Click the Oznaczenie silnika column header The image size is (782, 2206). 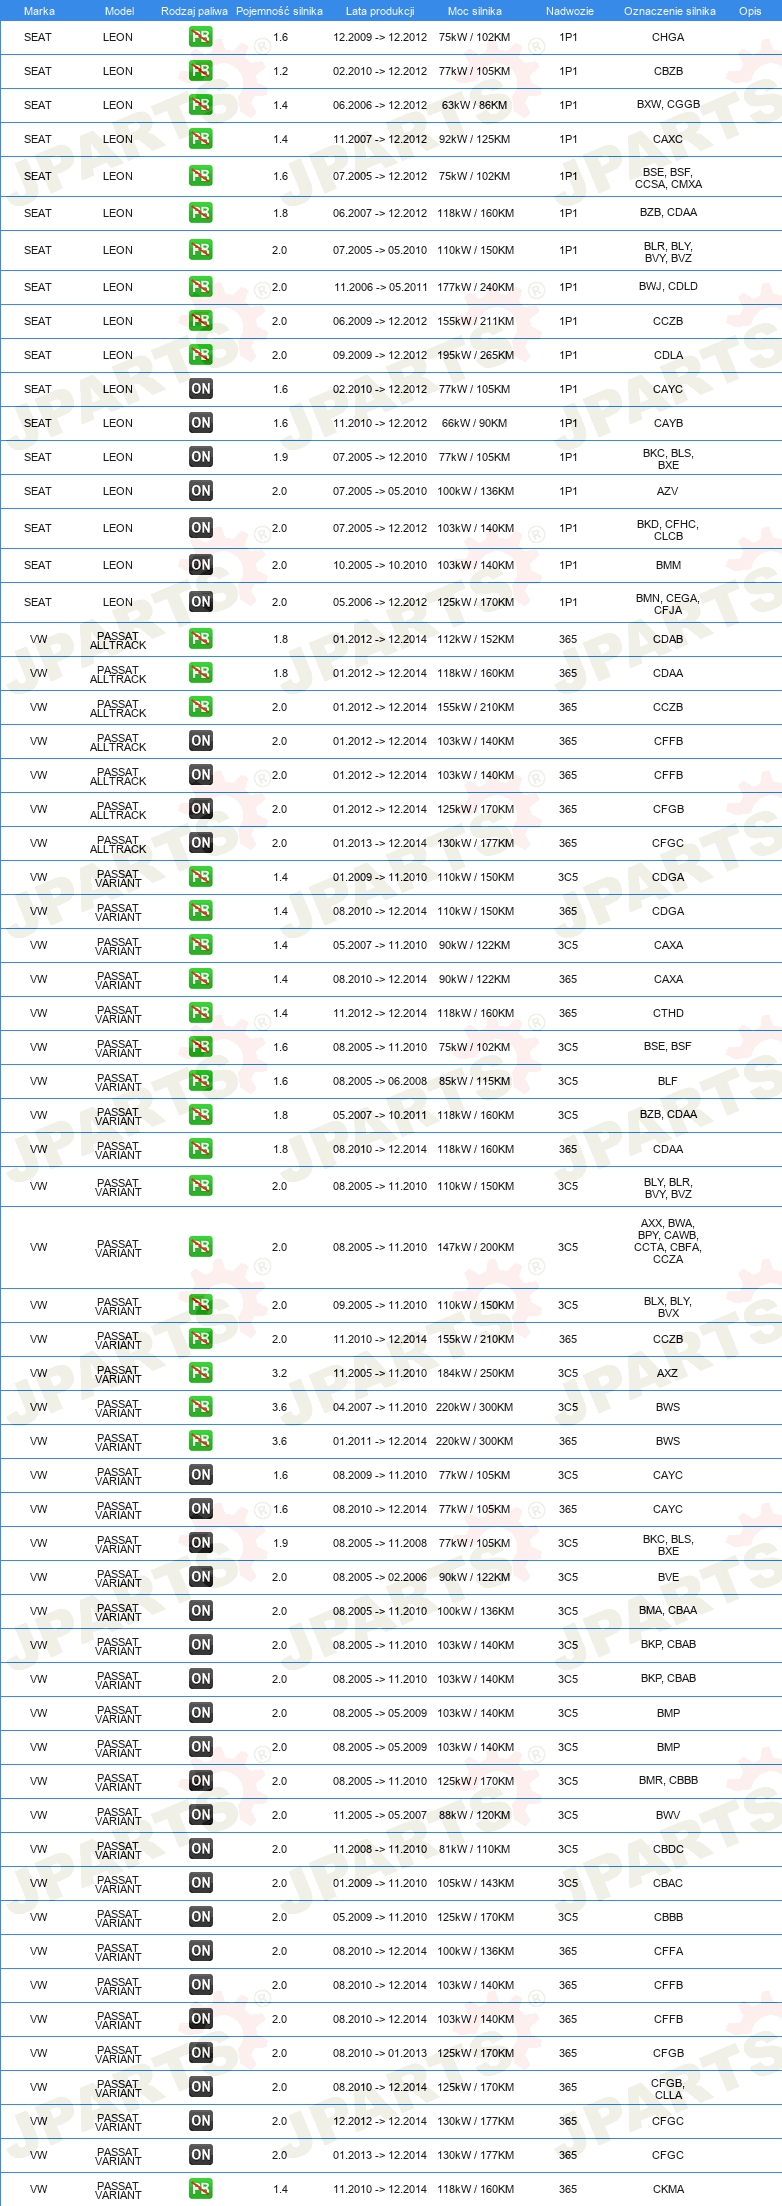pyautogui.click(x=670, y=11)
